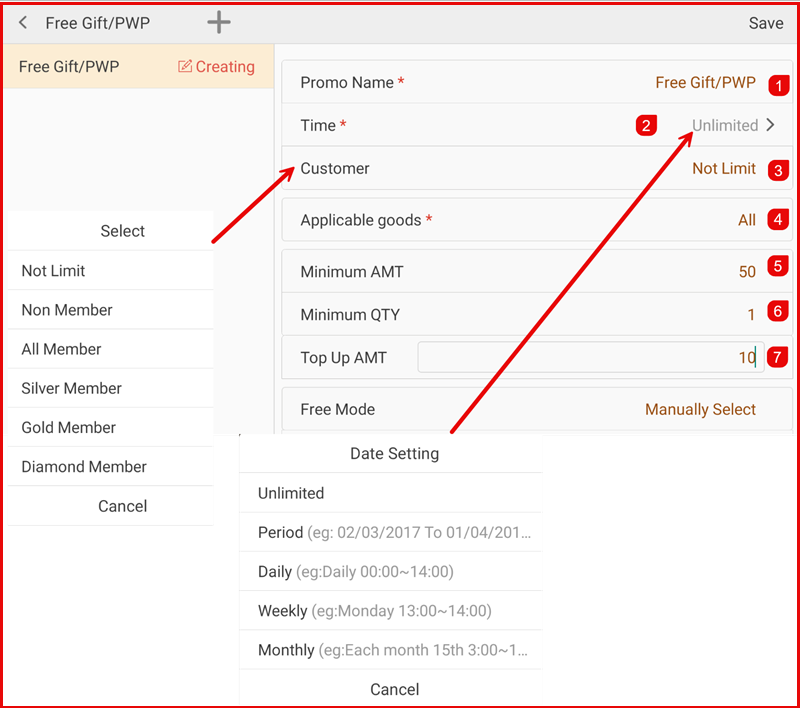Viewport: 800px width, 708px height.
Task: Save the promotion settings
Action: (766, 23)
